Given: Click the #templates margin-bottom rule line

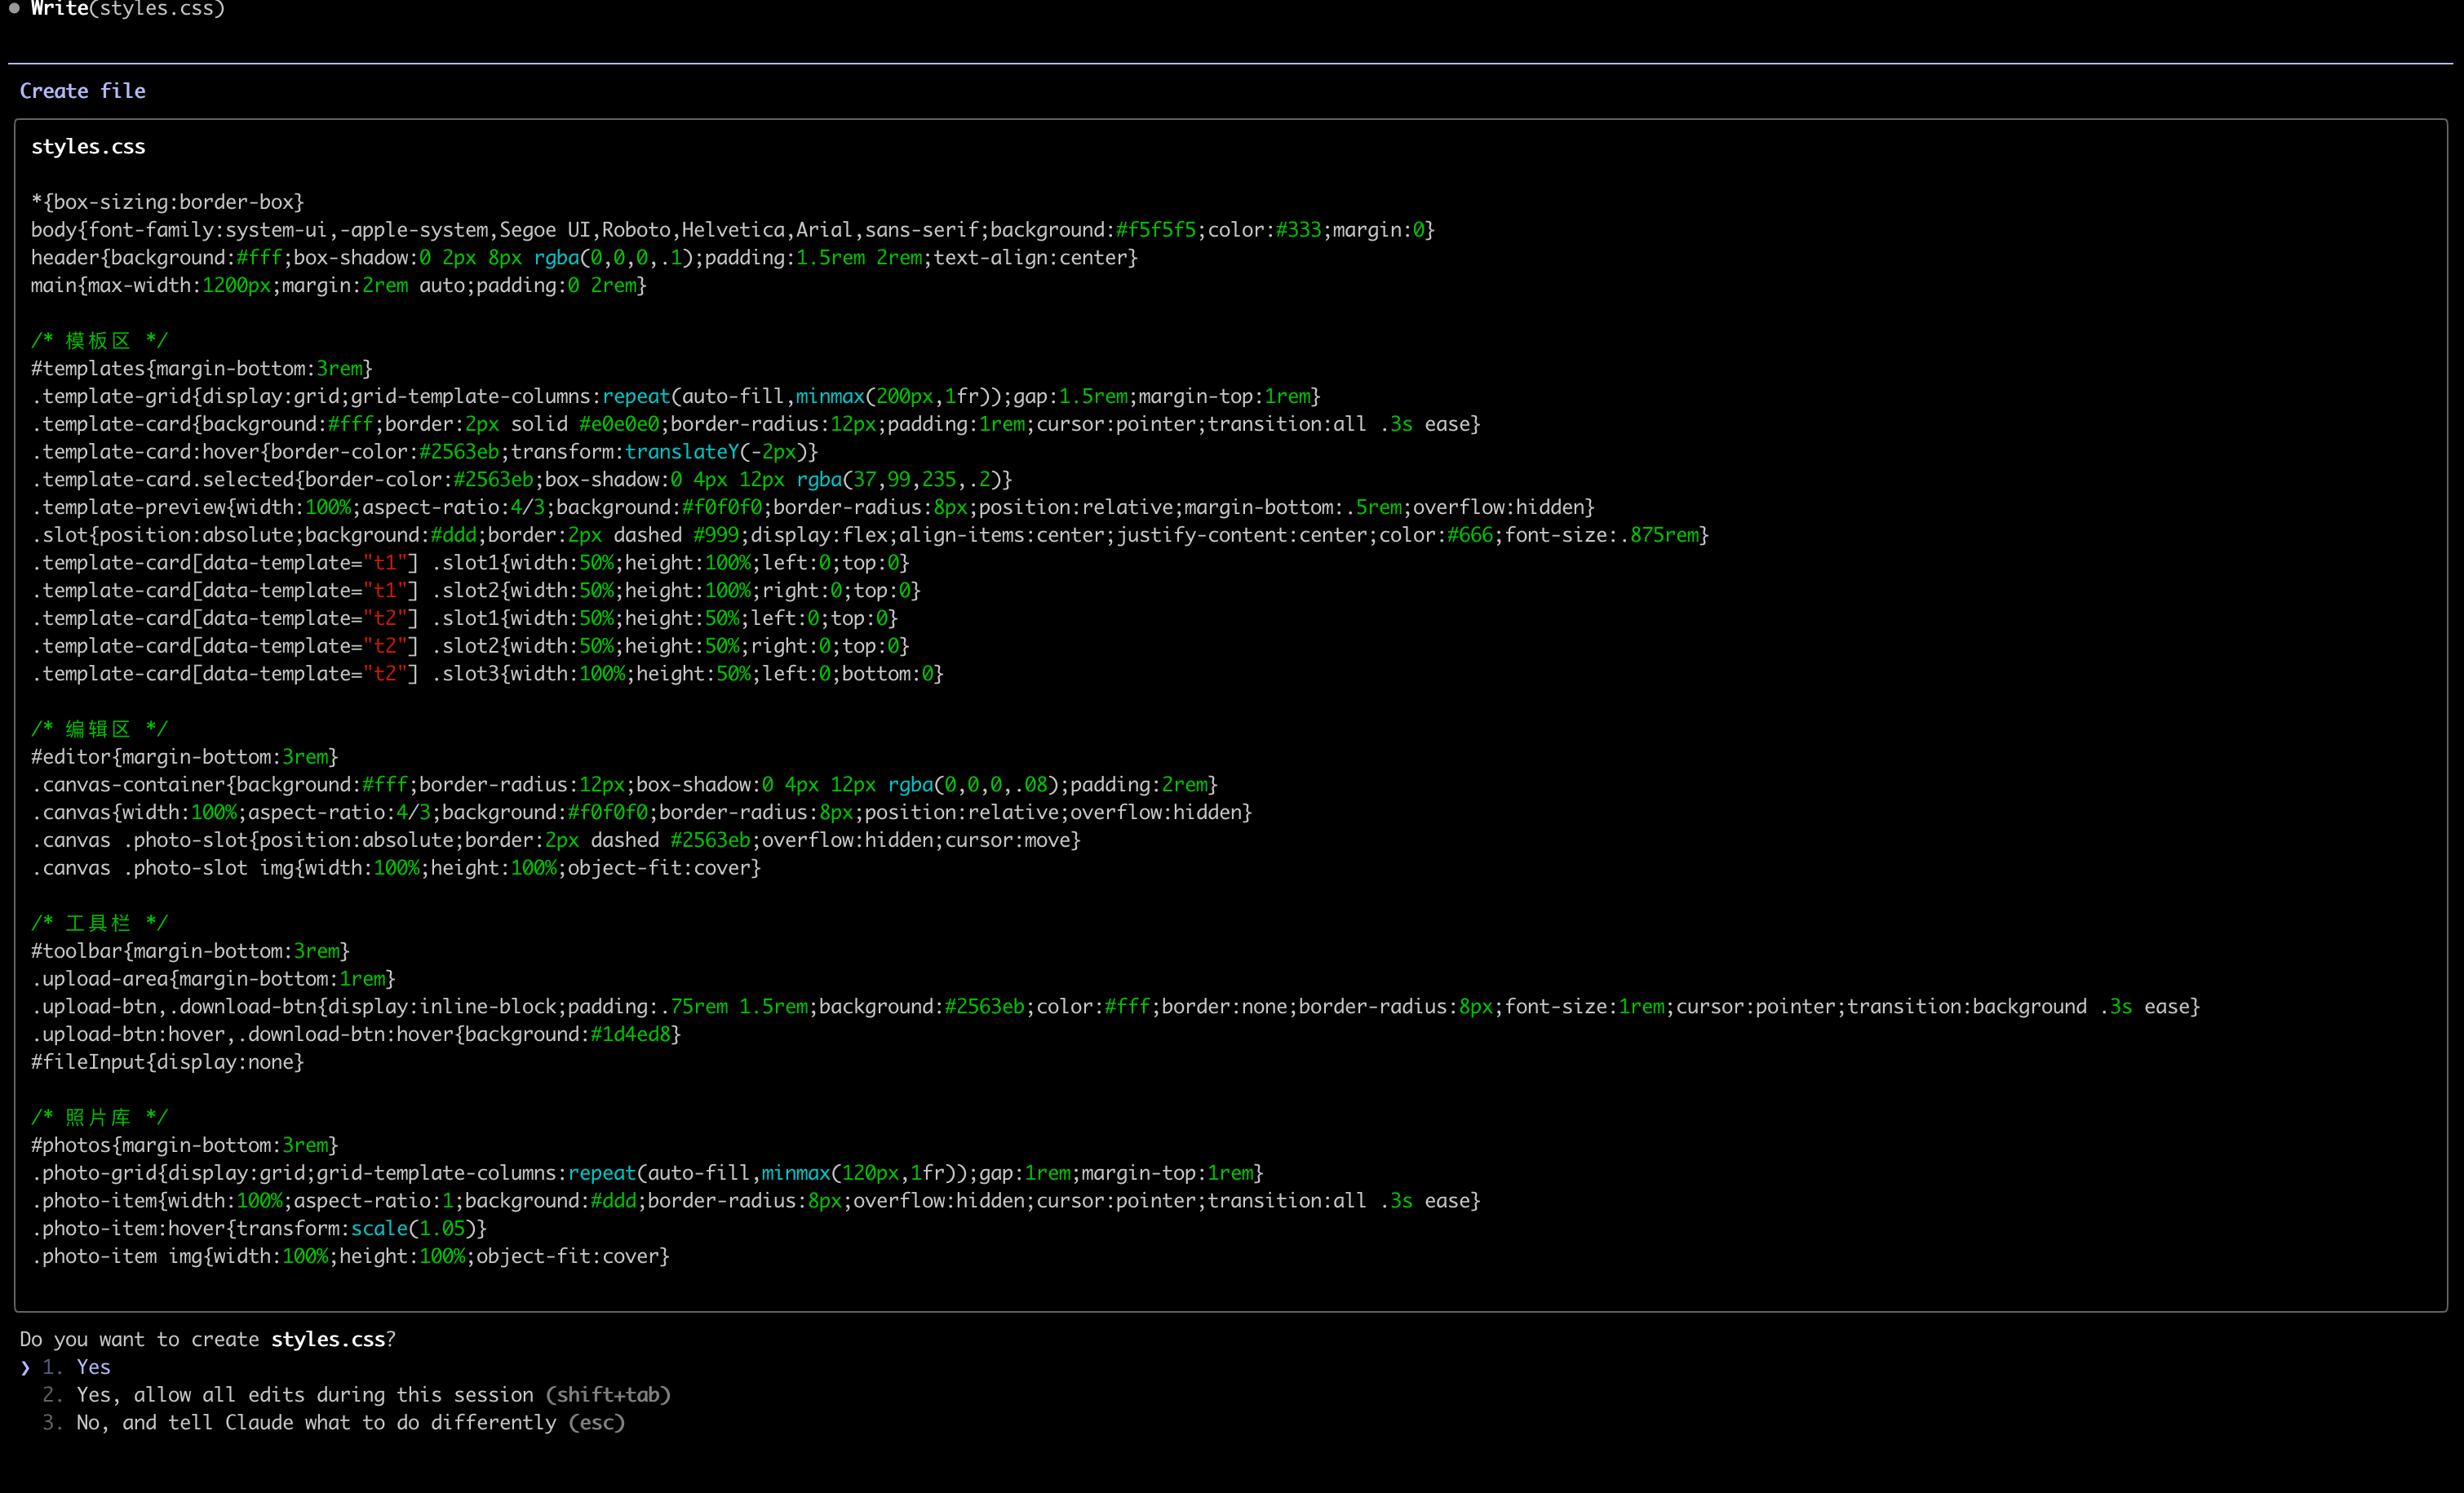Looking at the screenshot, I should coord(201,369).
